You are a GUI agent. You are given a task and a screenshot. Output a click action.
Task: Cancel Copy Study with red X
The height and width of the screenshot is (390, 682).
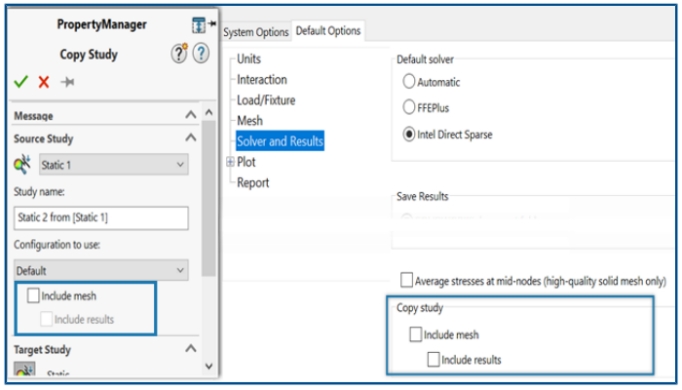(x=43, y=82)
